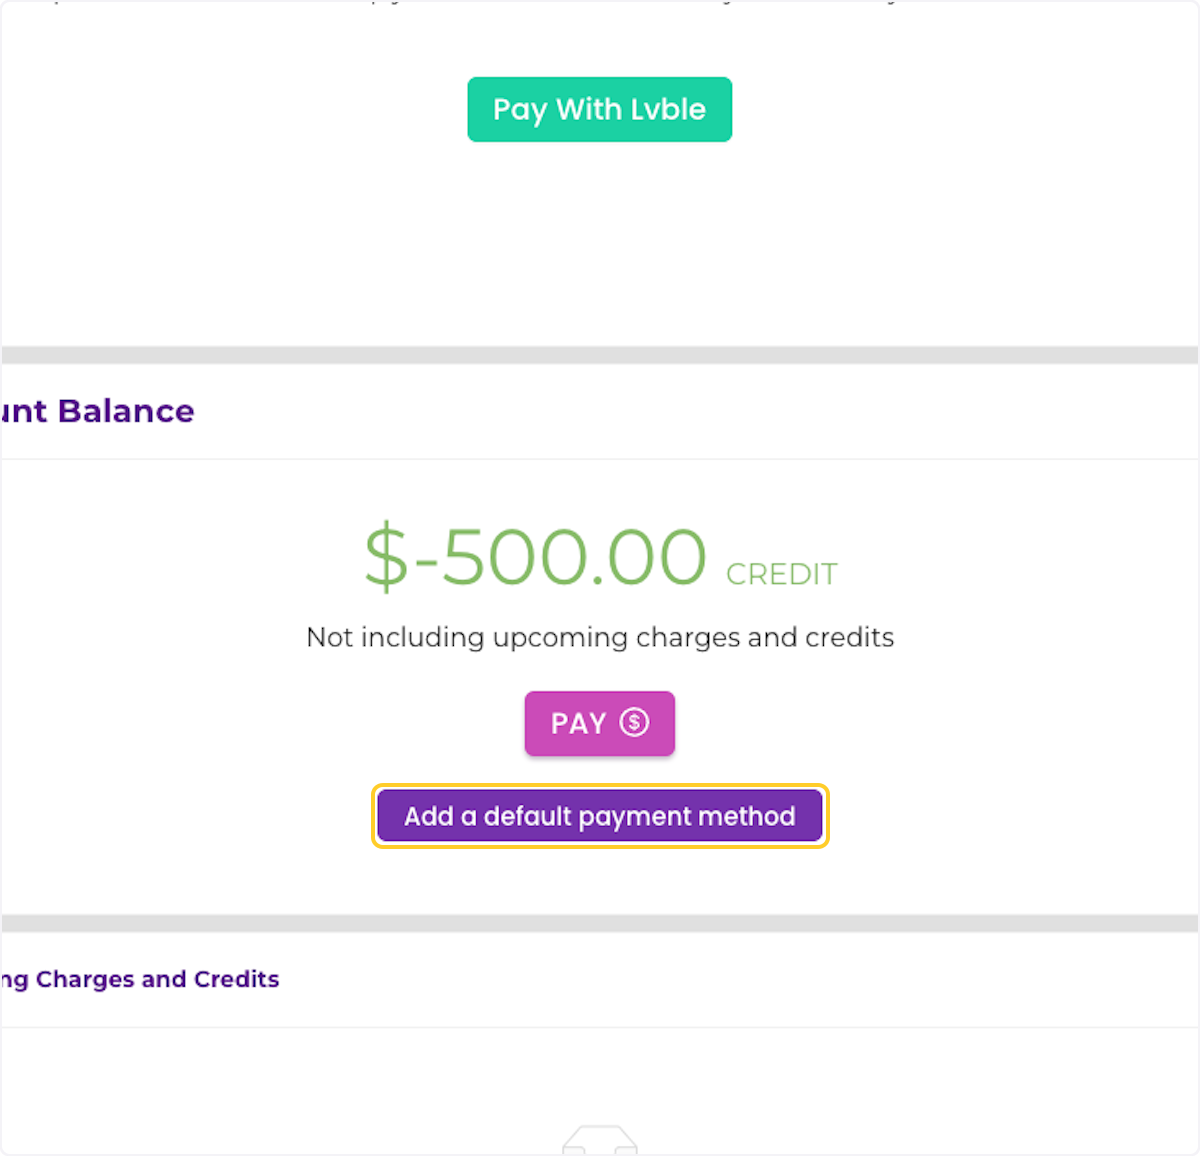
Task: Click the yellow highlight border around the button
Action: [599, 784]
